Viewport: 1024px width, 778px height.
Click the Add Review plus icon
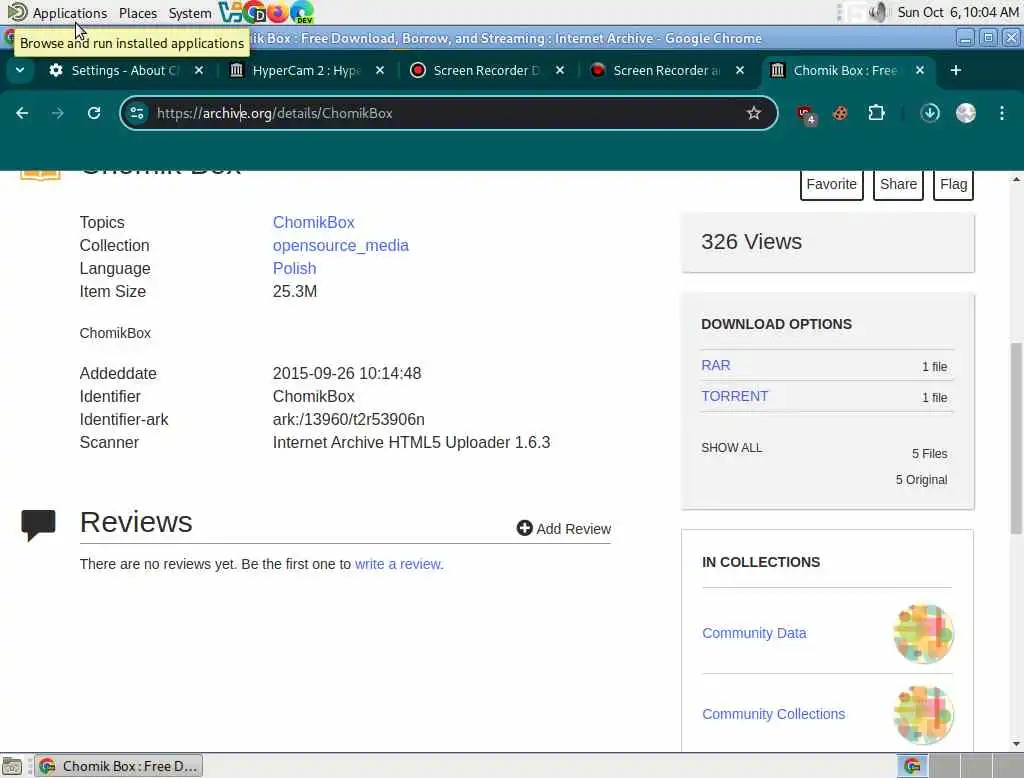coord(524,528)
